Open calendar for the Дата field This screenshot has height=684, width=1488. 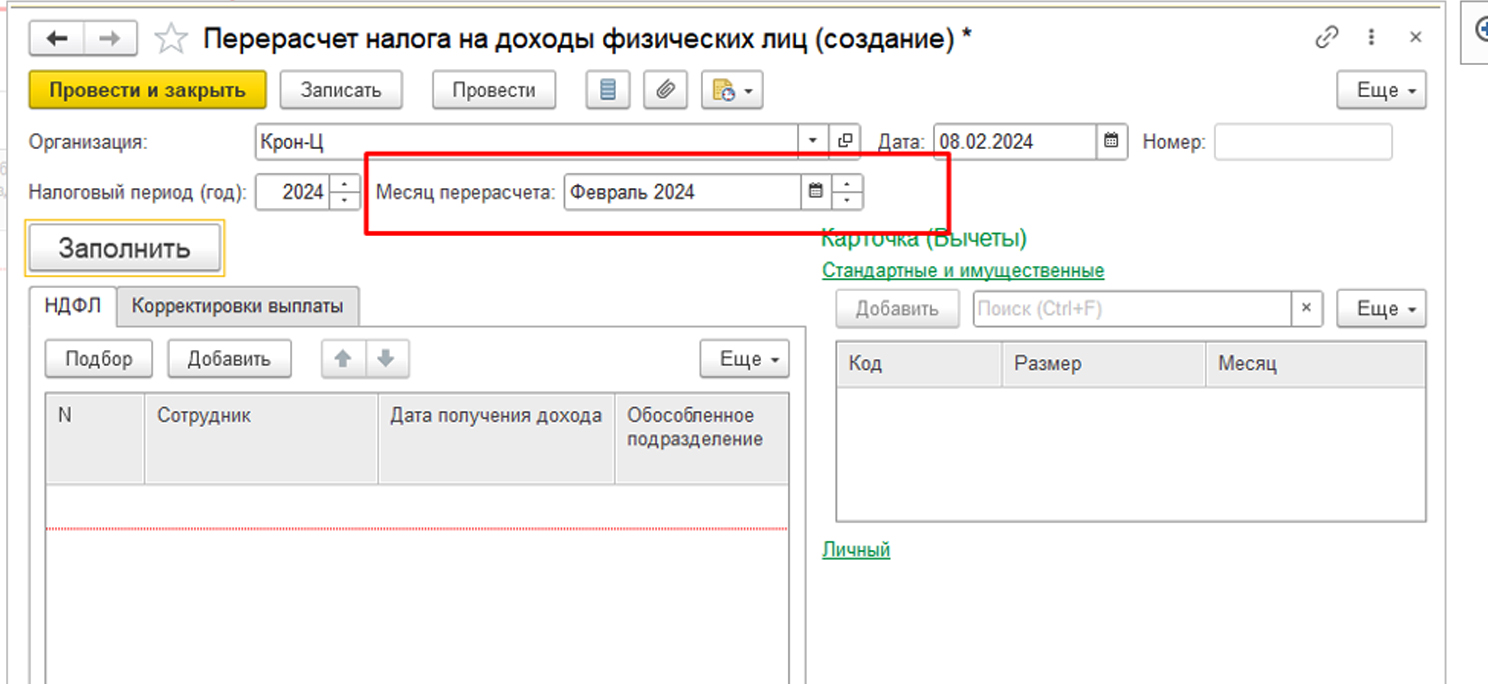click(1111, 141)
